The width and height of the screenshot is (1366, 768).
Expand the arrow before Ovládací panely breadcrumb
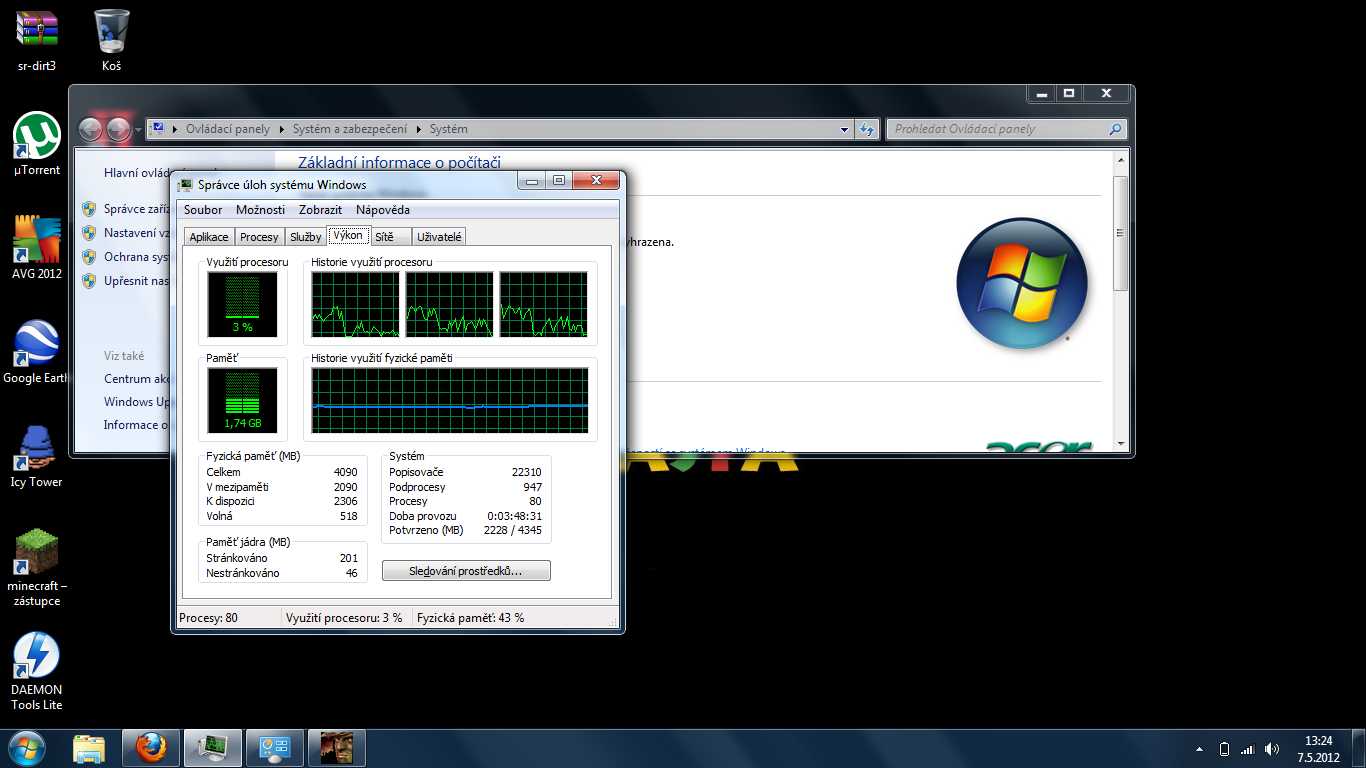[176, 129]
